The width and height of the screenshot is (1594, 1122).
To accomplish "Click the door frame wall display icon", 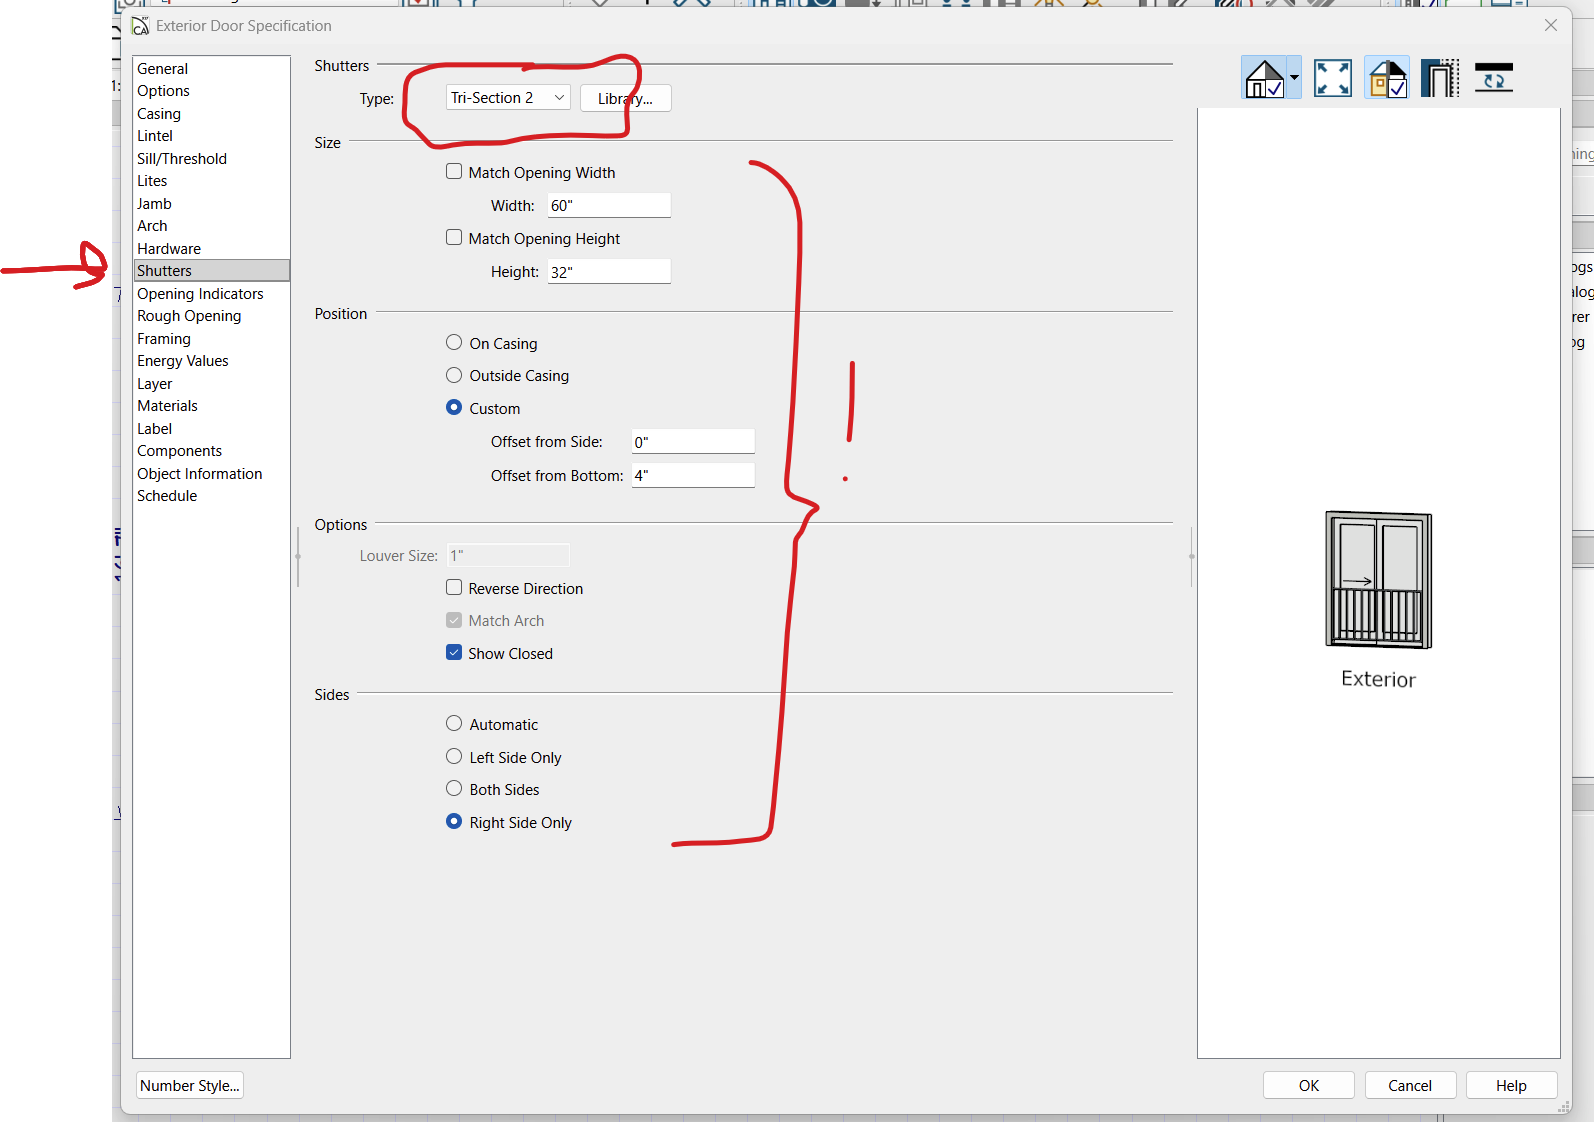I will tap(1439, 78).
